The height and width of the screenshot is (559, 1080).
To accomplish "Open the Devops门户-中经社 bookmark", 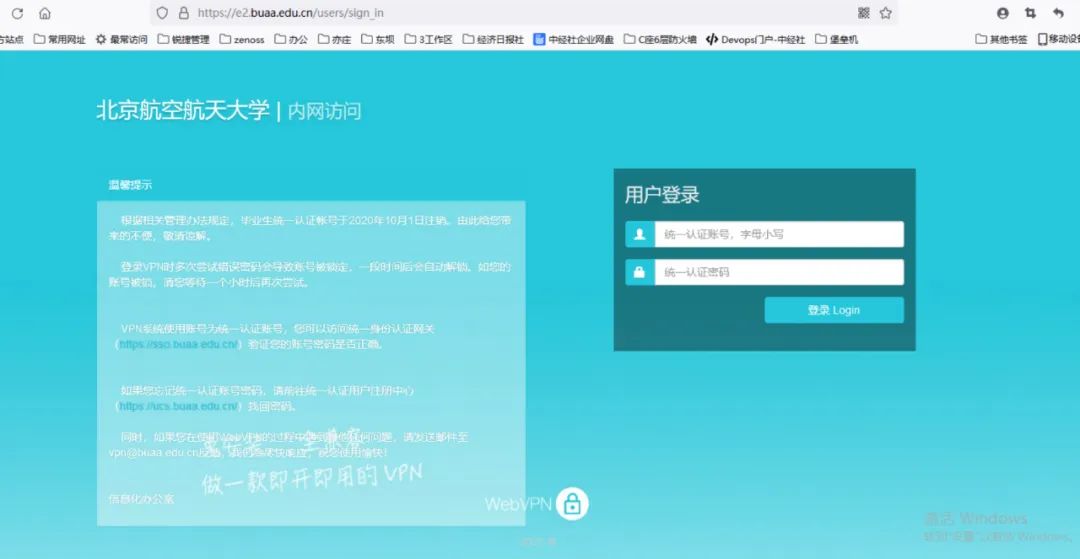I will [x=756, y=39].
